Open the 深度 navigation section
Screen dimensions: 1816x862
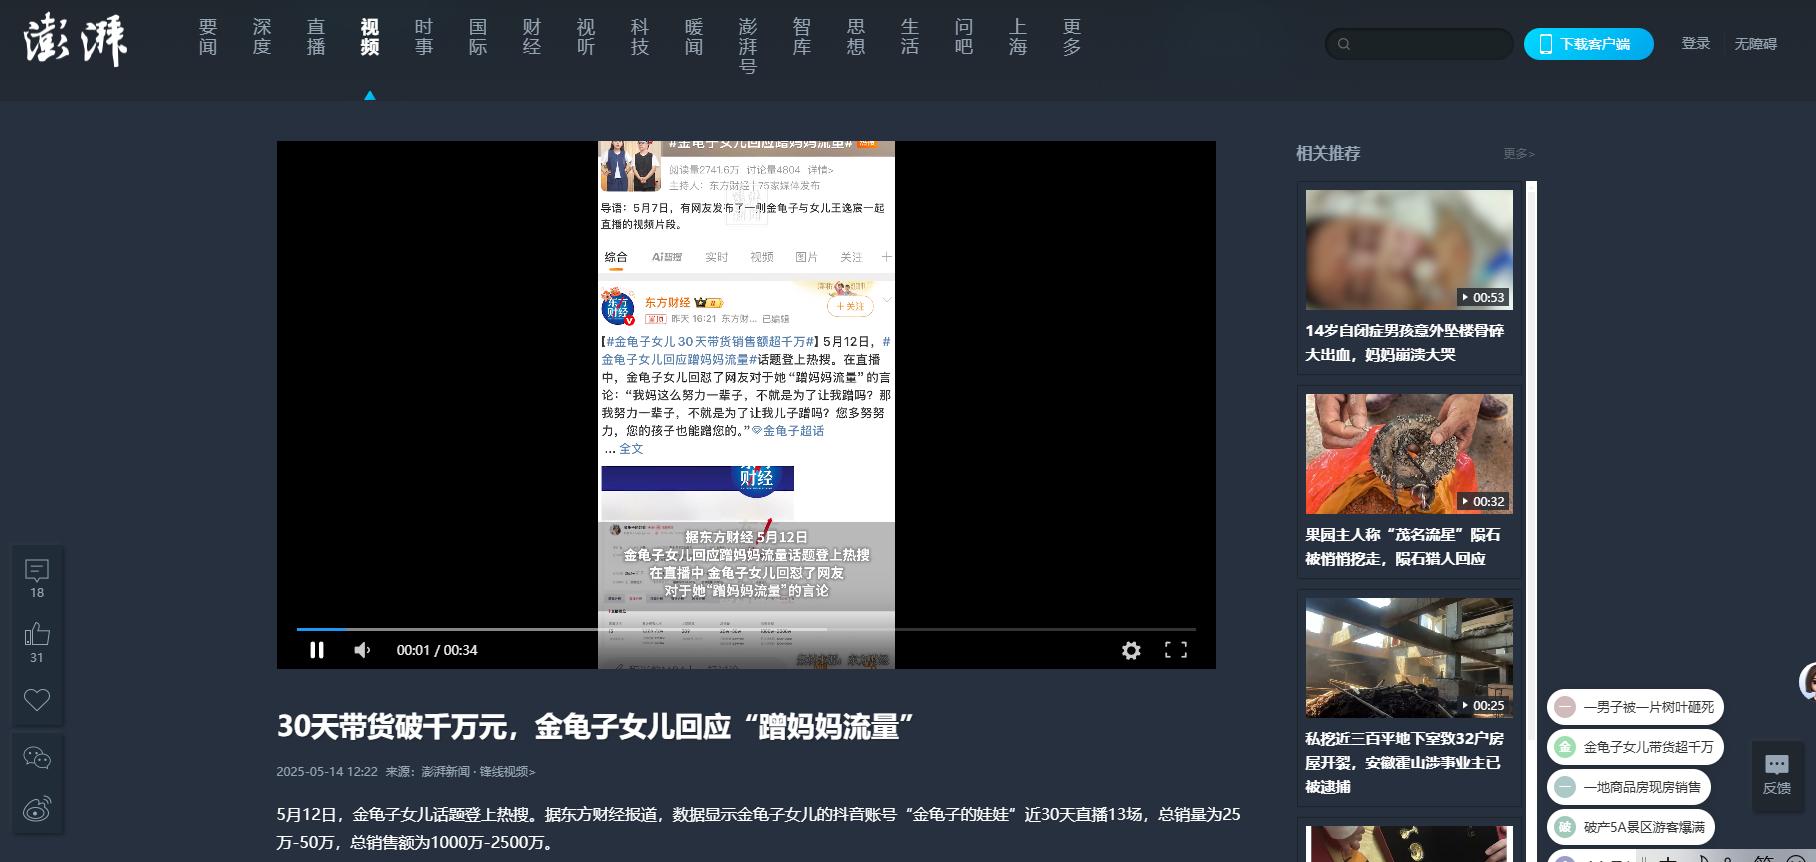point(262,37)
